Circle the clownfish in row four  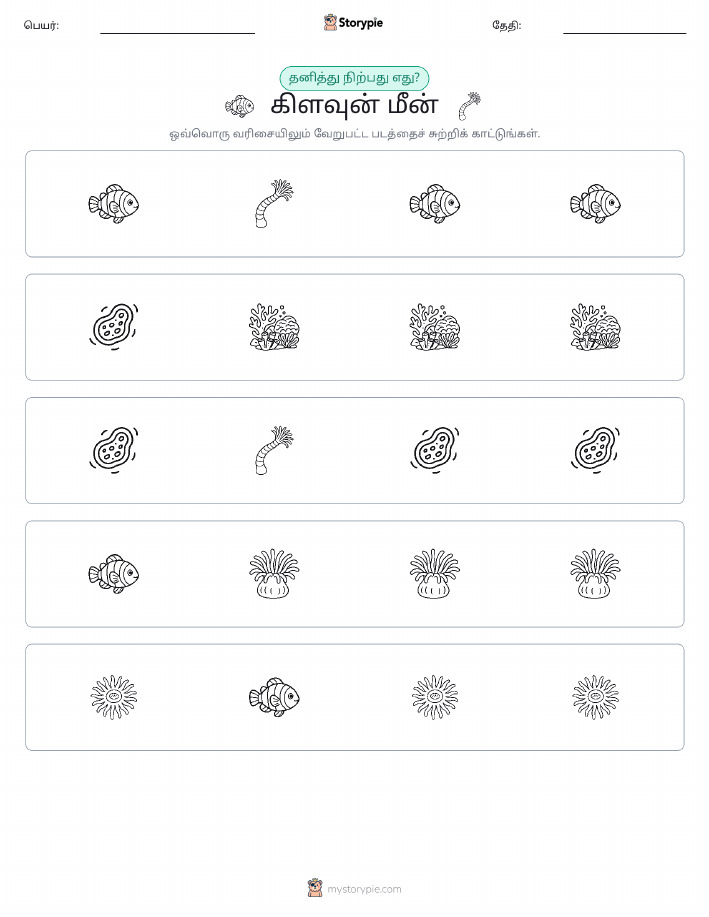coord(113,574)
